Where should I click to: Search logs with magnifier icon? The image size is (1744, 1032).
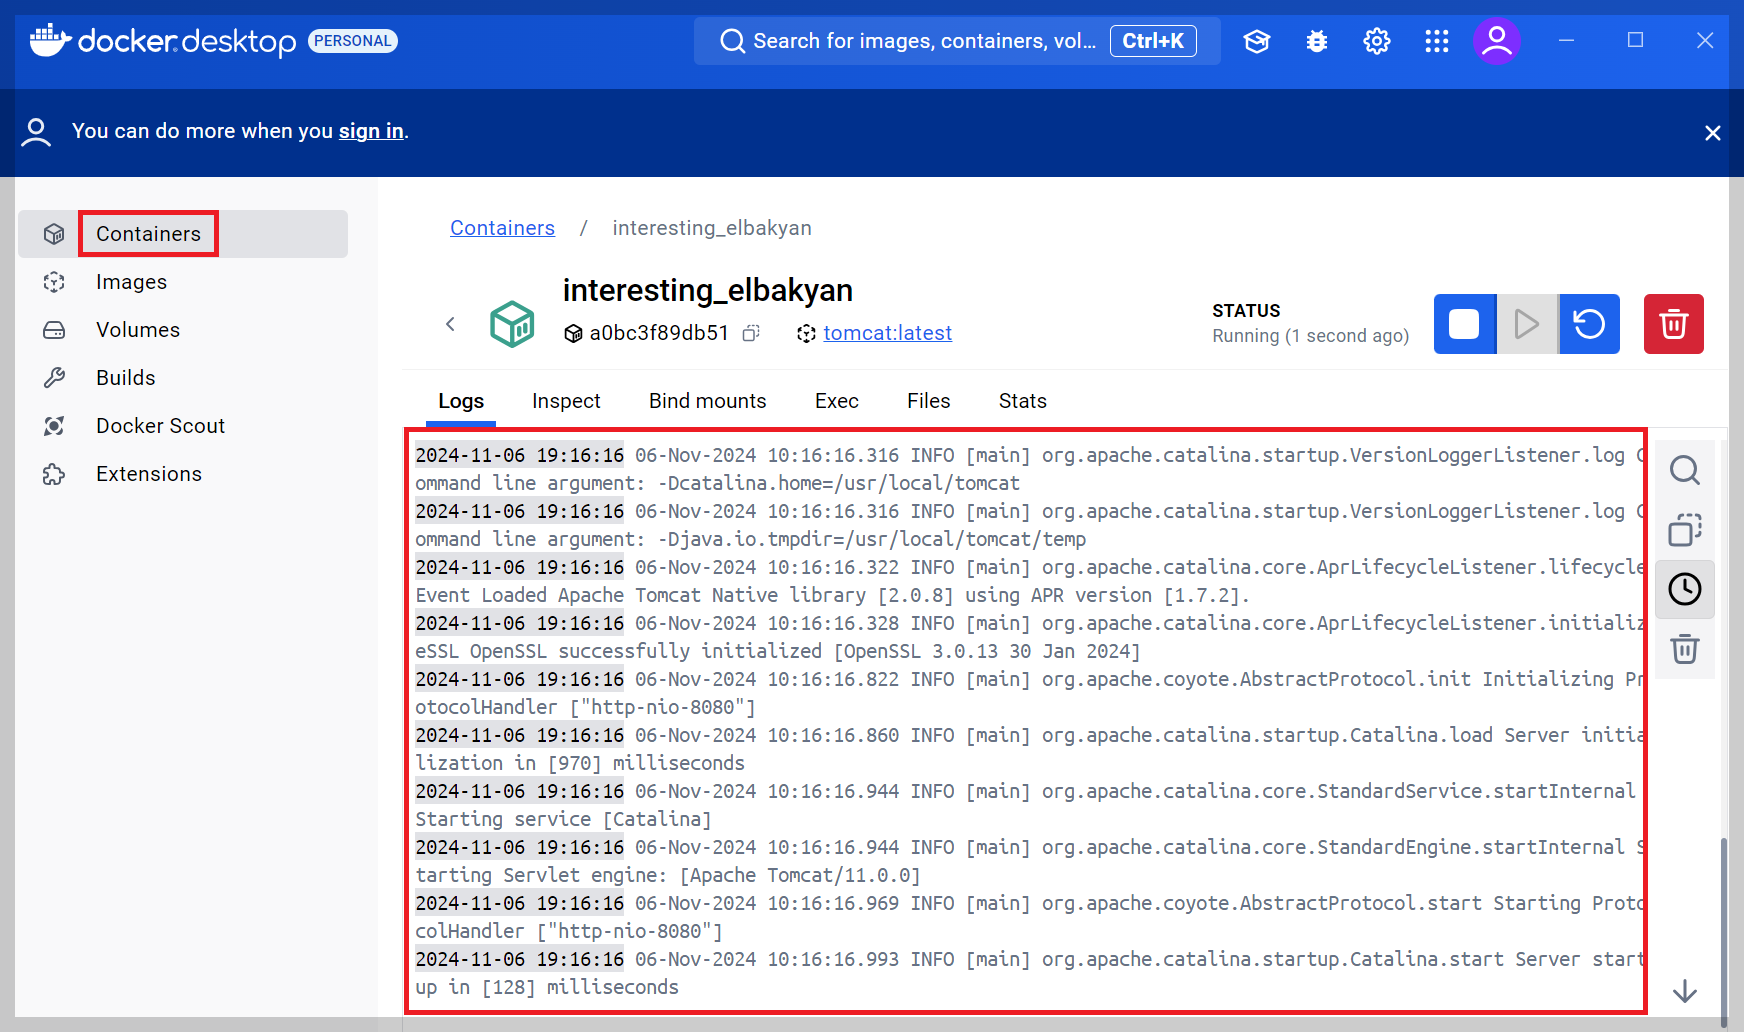(1685, 469)
